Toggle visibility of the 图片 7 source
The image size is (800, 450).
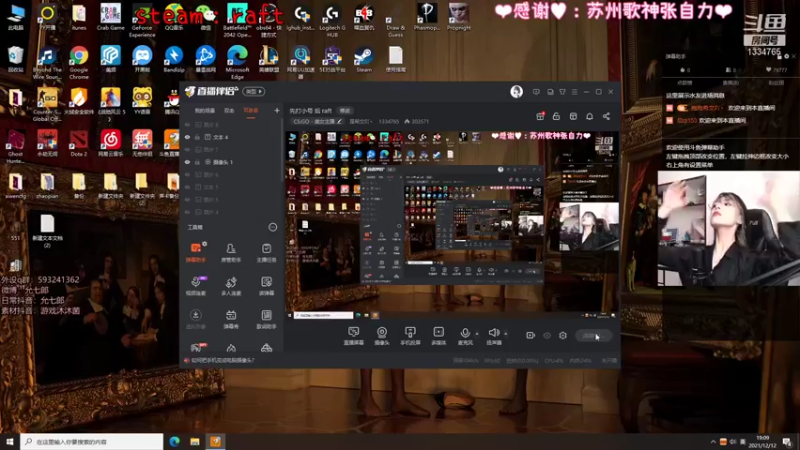[187, 149]
